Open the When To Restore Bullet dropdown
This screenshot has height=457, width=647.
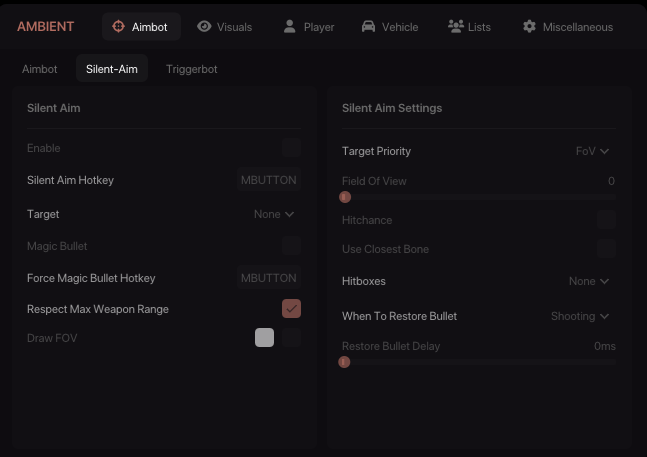(x=580, y=316)
